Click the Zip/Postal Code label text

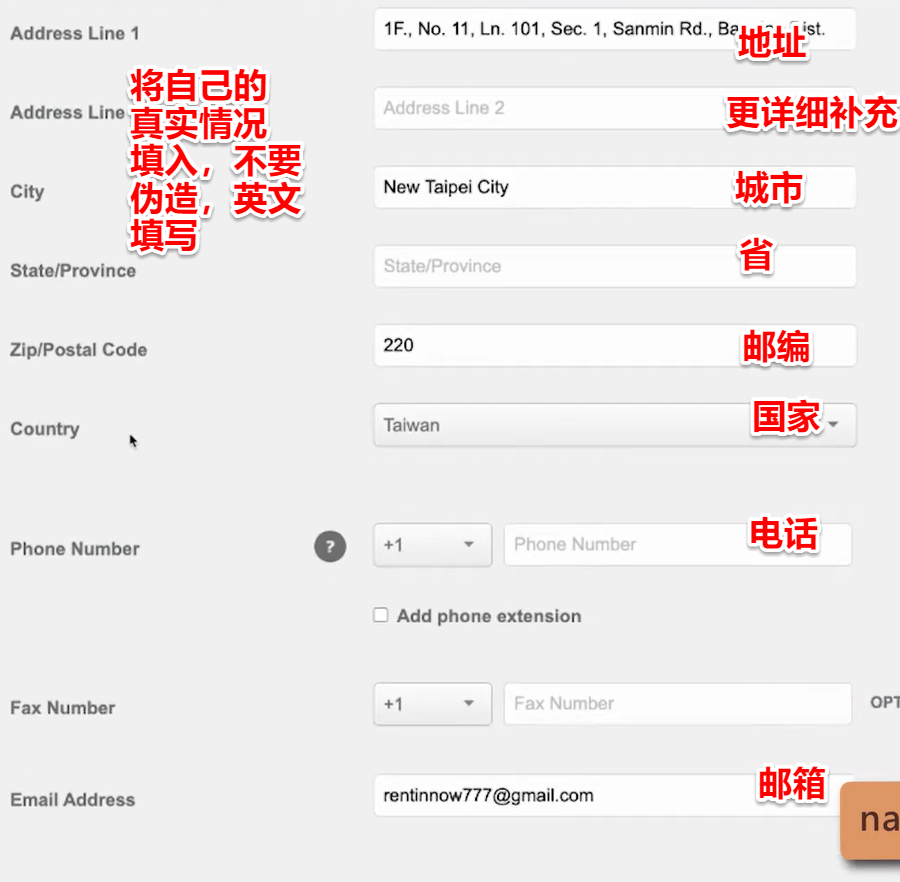click(x=79, y=349)
